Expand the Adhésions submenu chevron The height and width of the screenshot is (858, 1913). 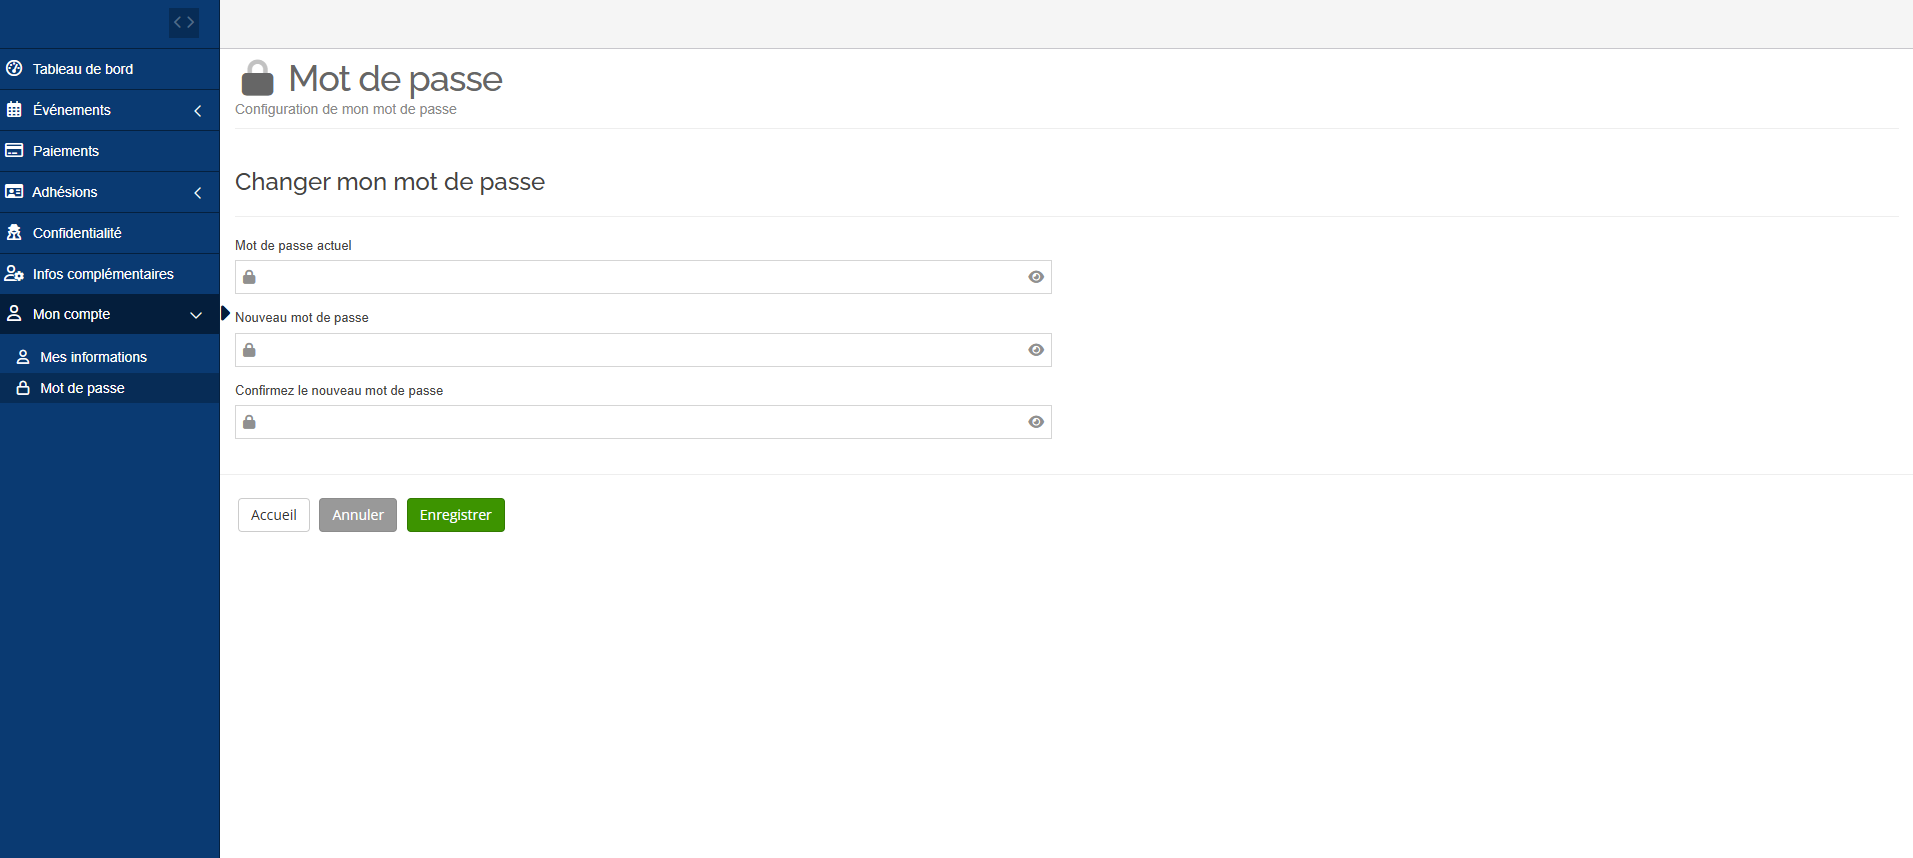(x=198, y=193)
